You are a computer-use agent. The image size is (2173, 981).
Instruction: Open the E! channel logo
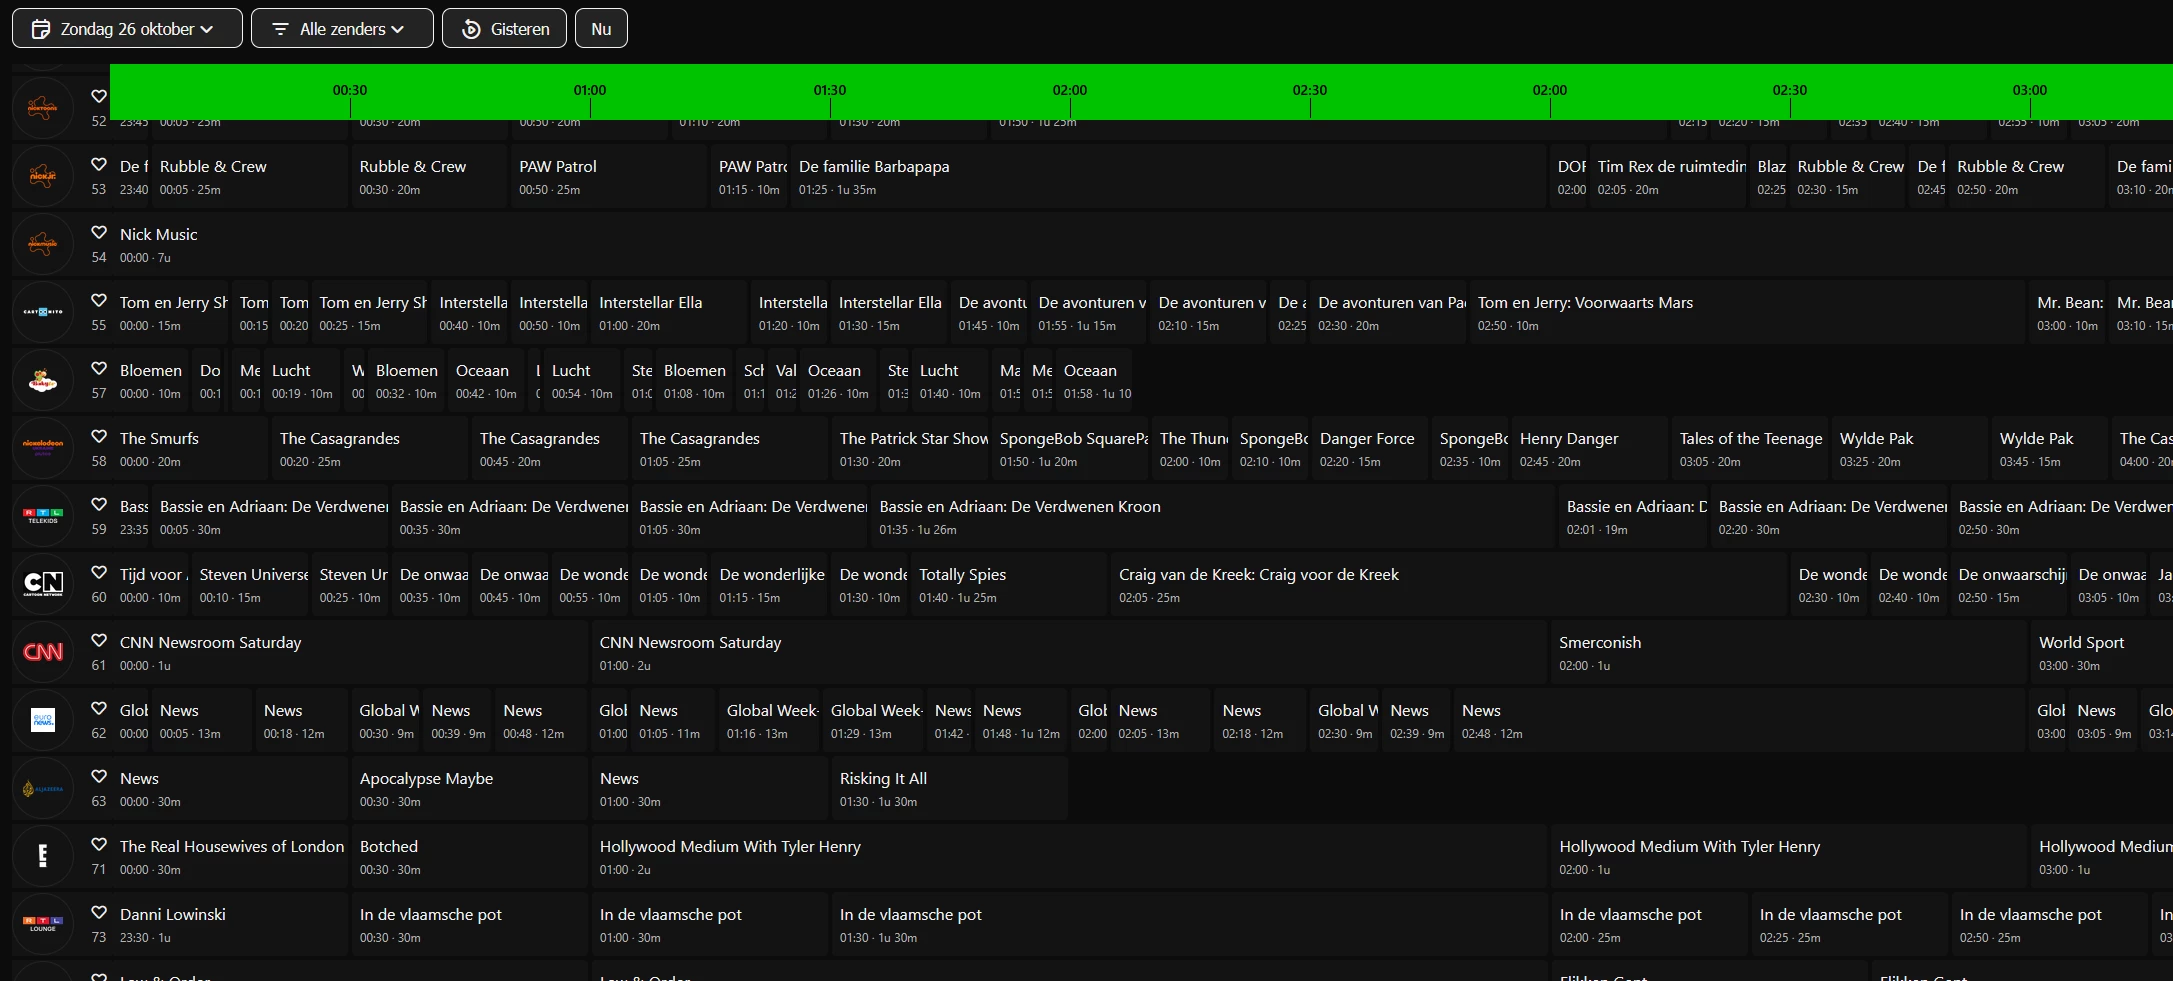43,856
